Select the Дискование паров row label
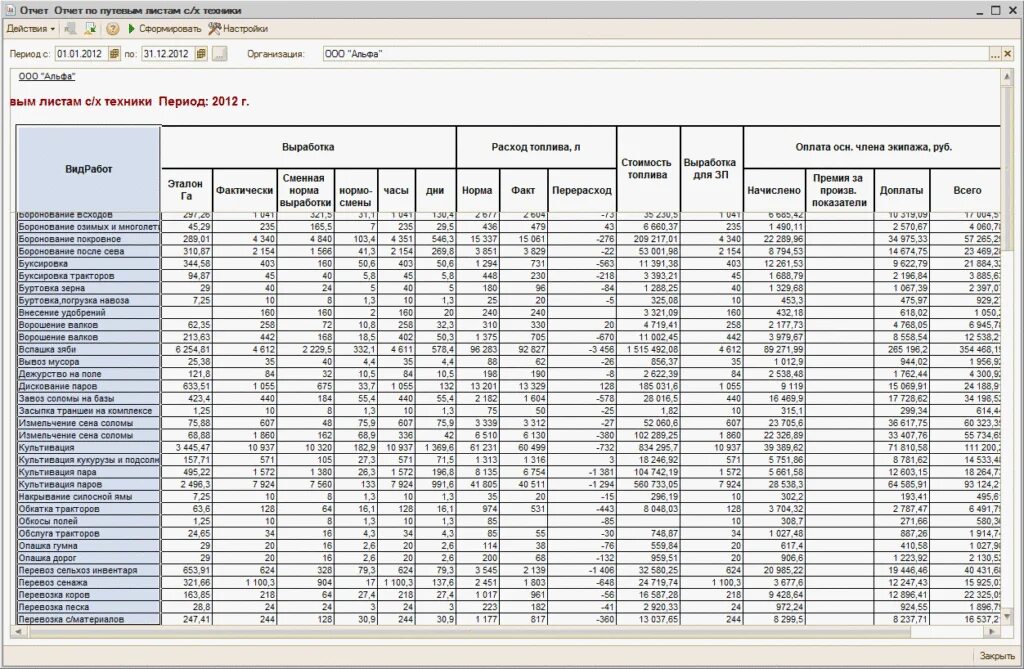This screenshot has height=669, width=1024. click(x=88, y=386)
